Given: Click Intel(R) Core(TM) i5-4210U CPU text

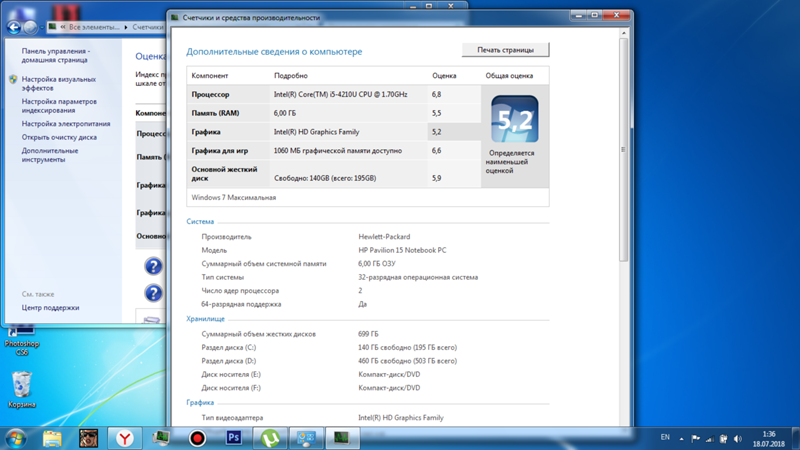Looking at the screenshot, I should pyautogui.click(x=340, y=94).
